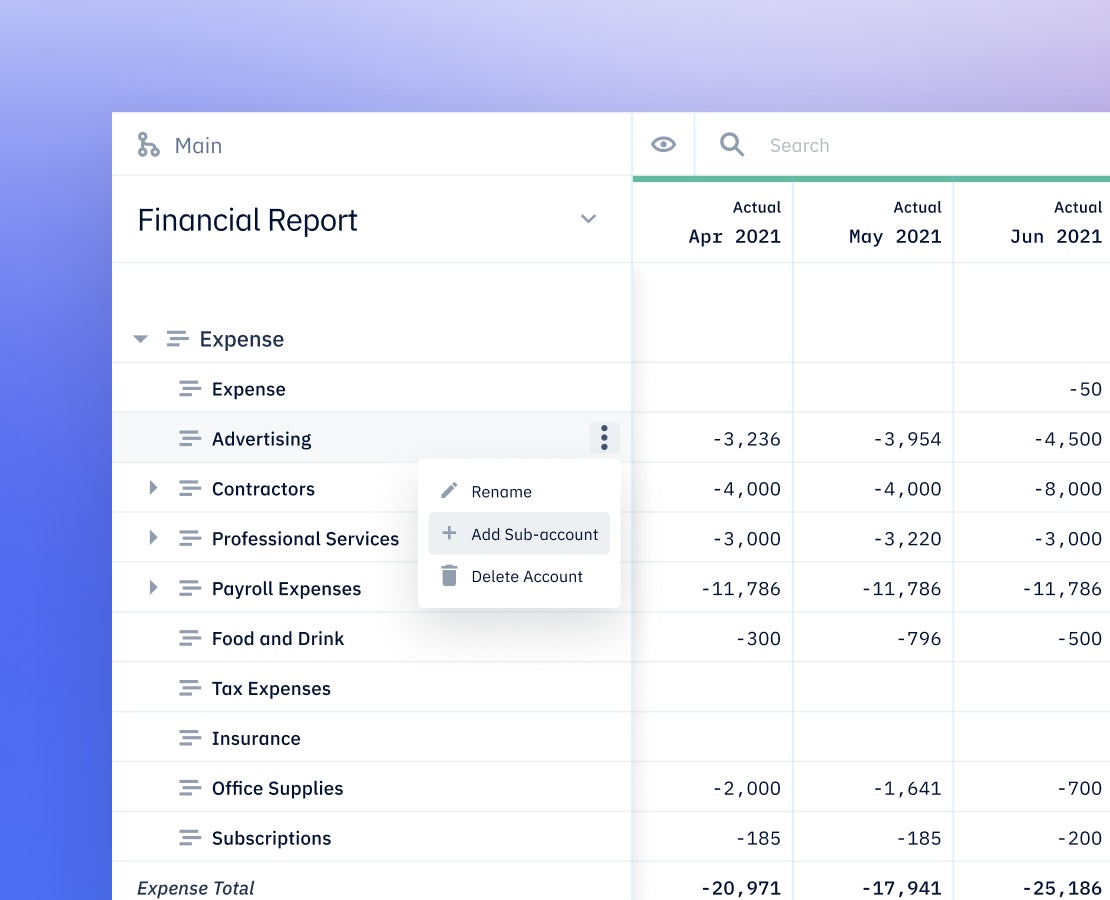Viewport: 1110px width, 900px height.
Task: Click the branch icon next to Main
Action: pyautogui.click(x=148, y=144)
